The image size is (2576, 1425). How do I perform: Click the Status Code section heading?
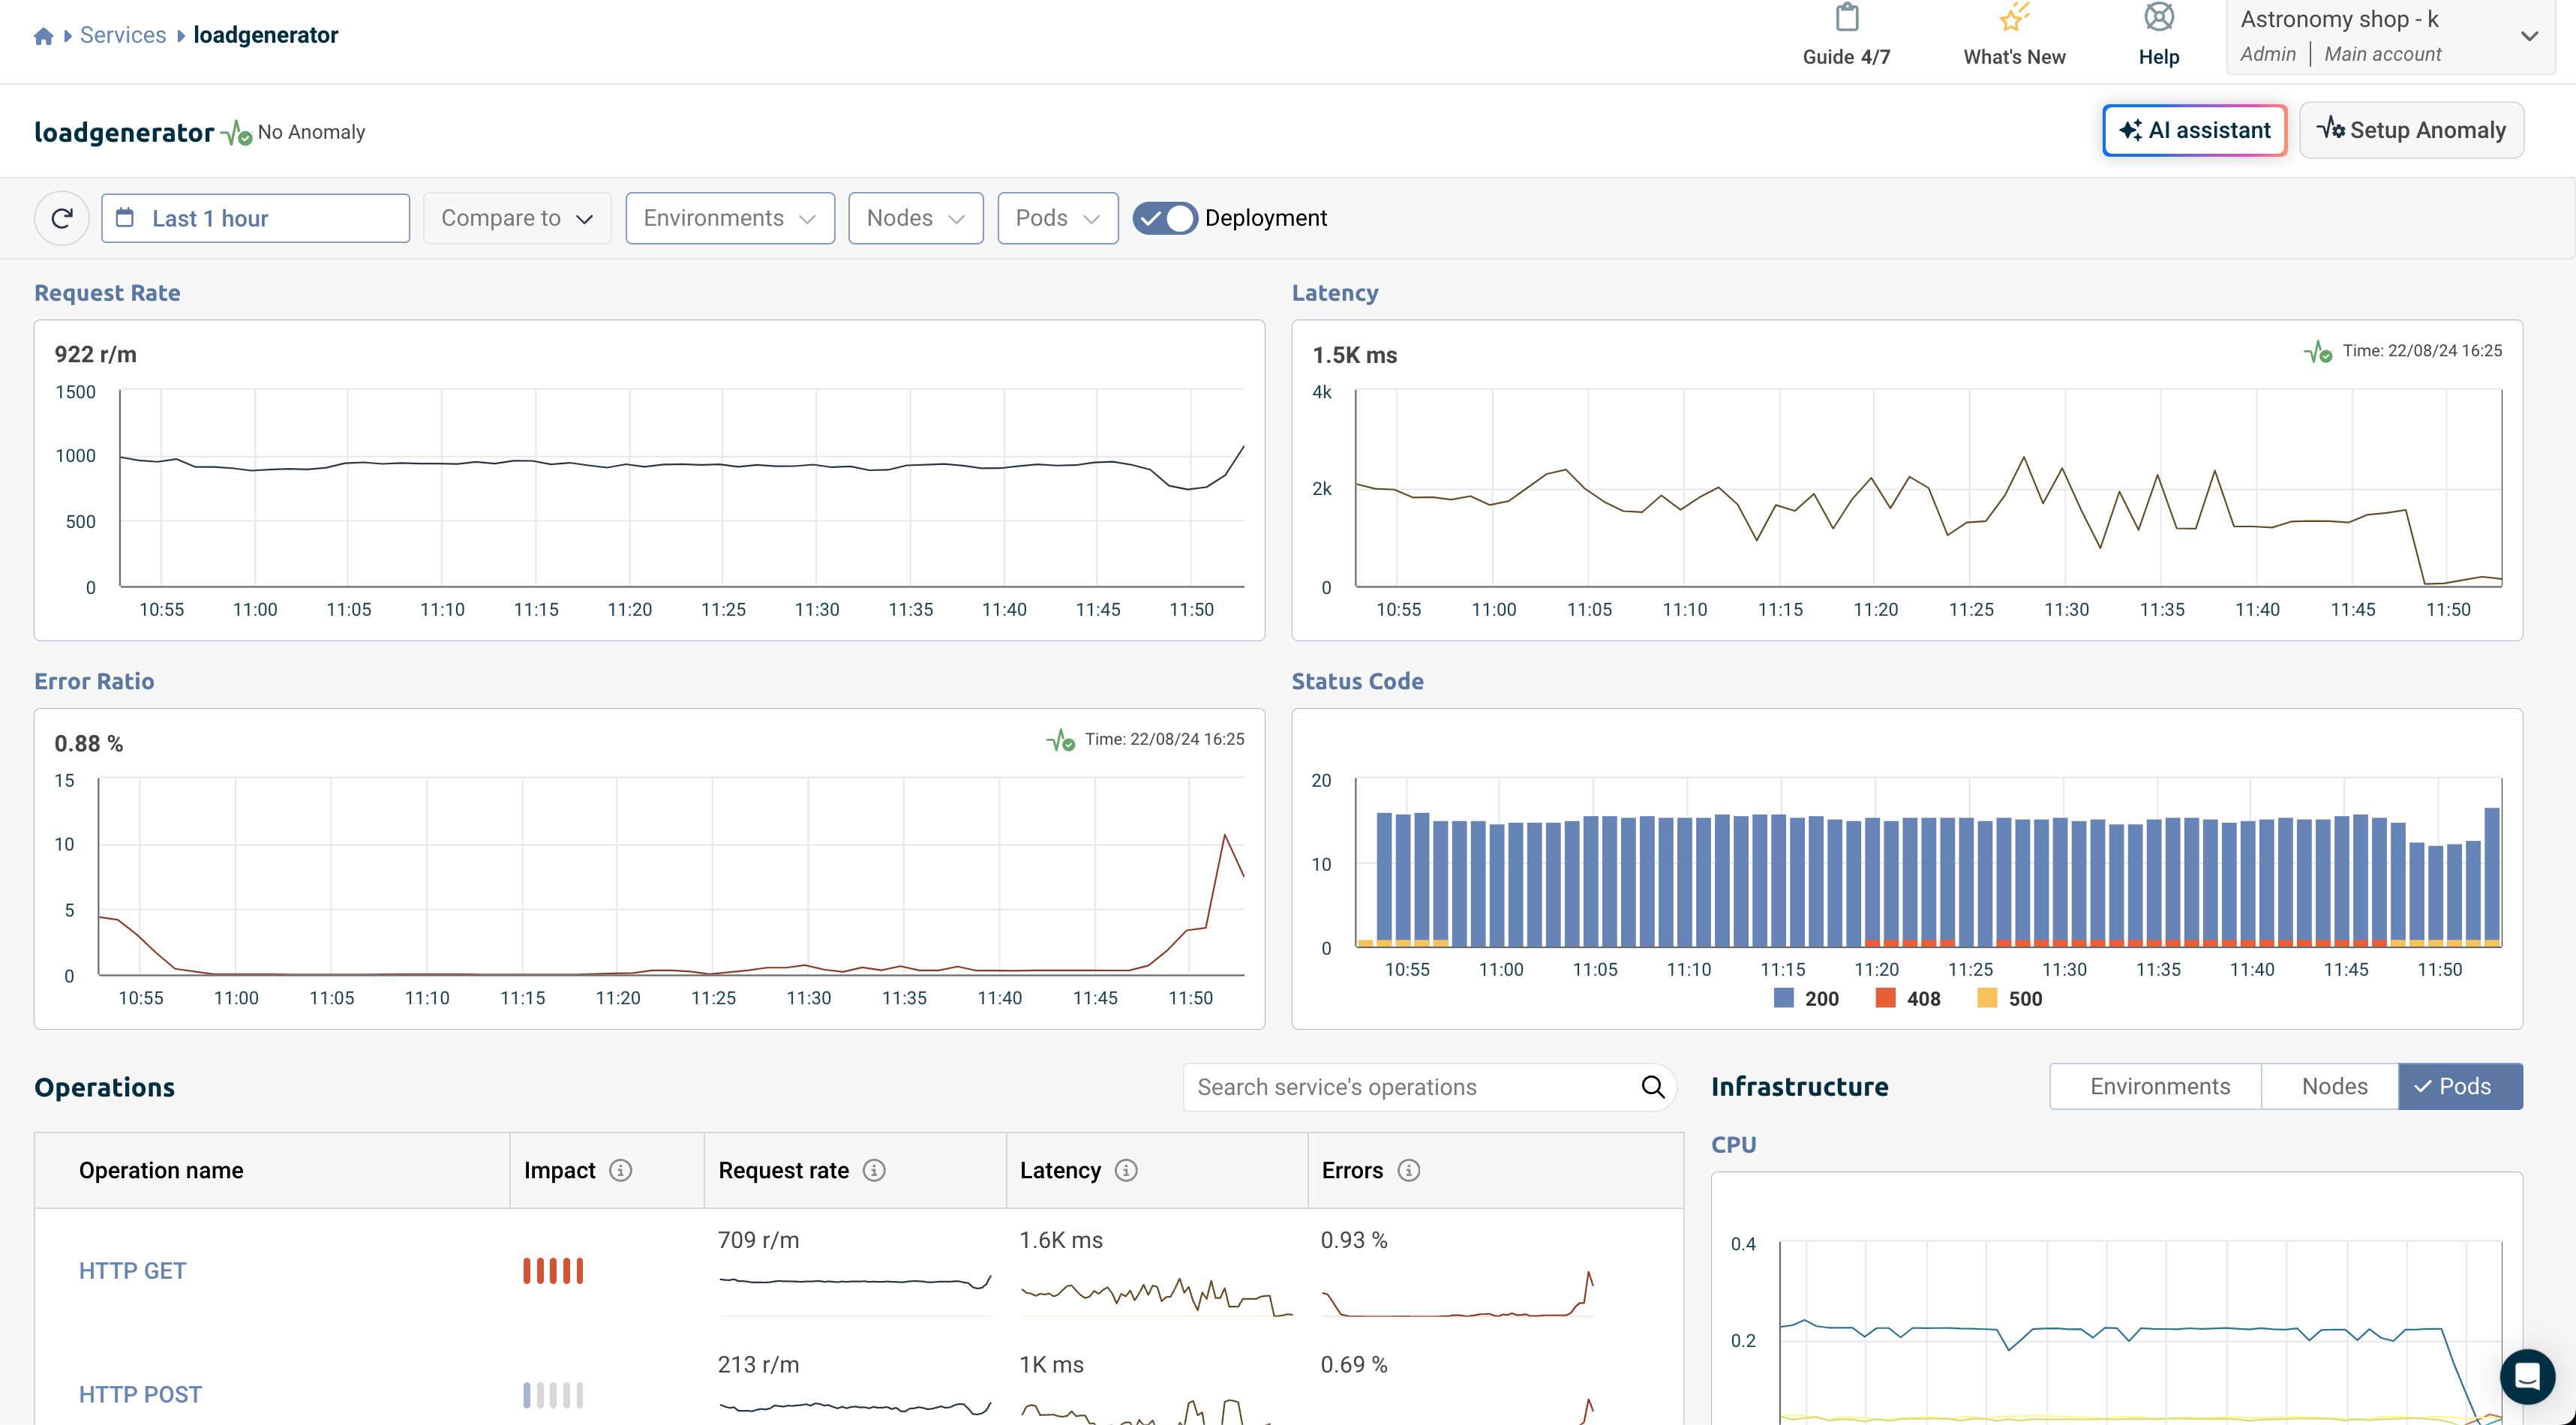pos(1357,681)
